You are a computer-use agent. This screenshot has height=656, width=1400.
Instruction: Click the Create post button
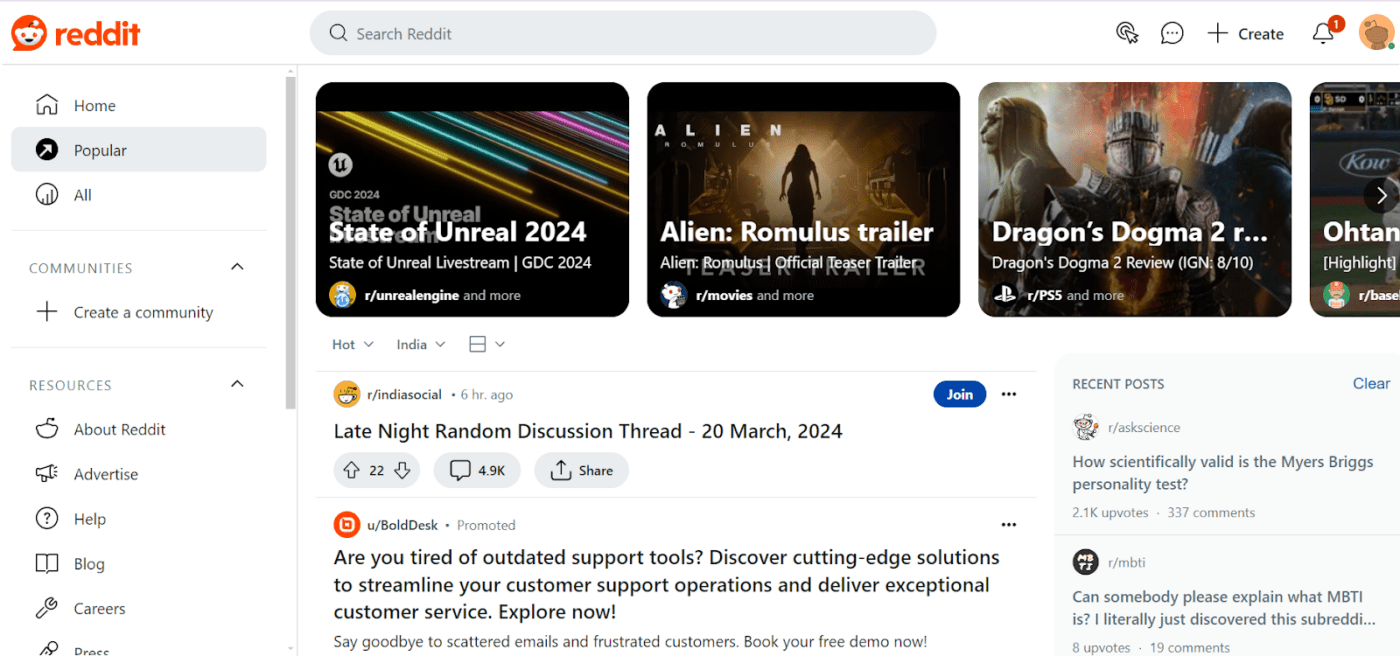click(1245, 33)
